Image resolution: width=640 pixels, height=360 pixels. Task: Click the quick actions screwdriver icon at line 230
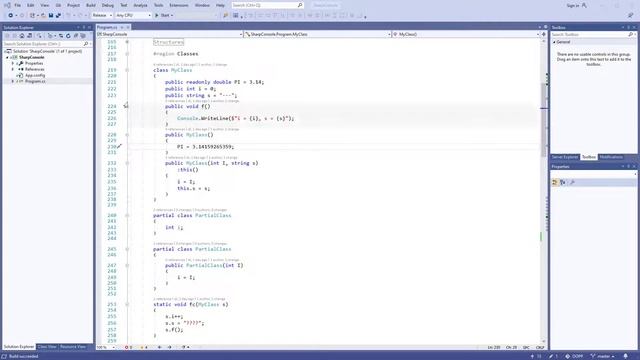(x=119, y=146)
